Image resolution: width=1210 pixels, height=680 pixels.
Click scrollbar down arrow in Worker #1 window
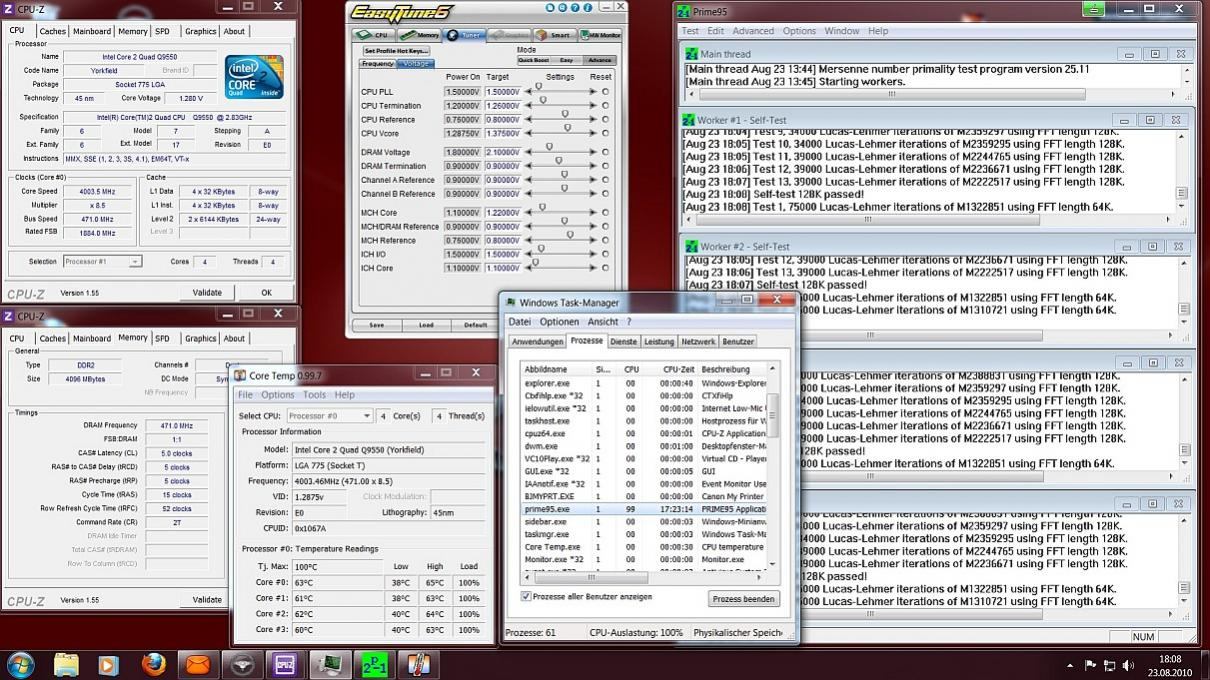[x=1181, y=206]
